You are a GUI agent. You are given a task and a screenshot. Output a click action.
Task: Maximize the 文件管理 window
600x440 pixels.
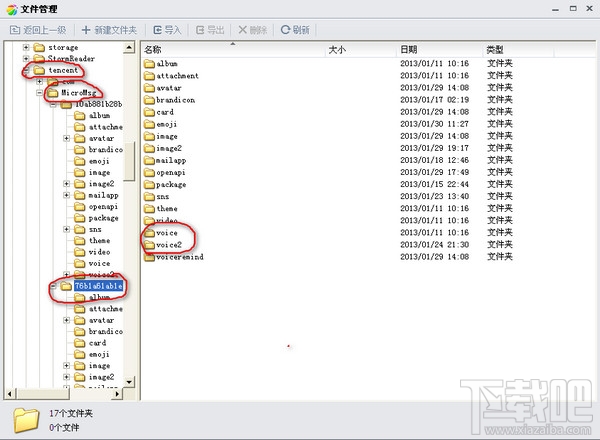pyautogui.click(x=573, y=8)
